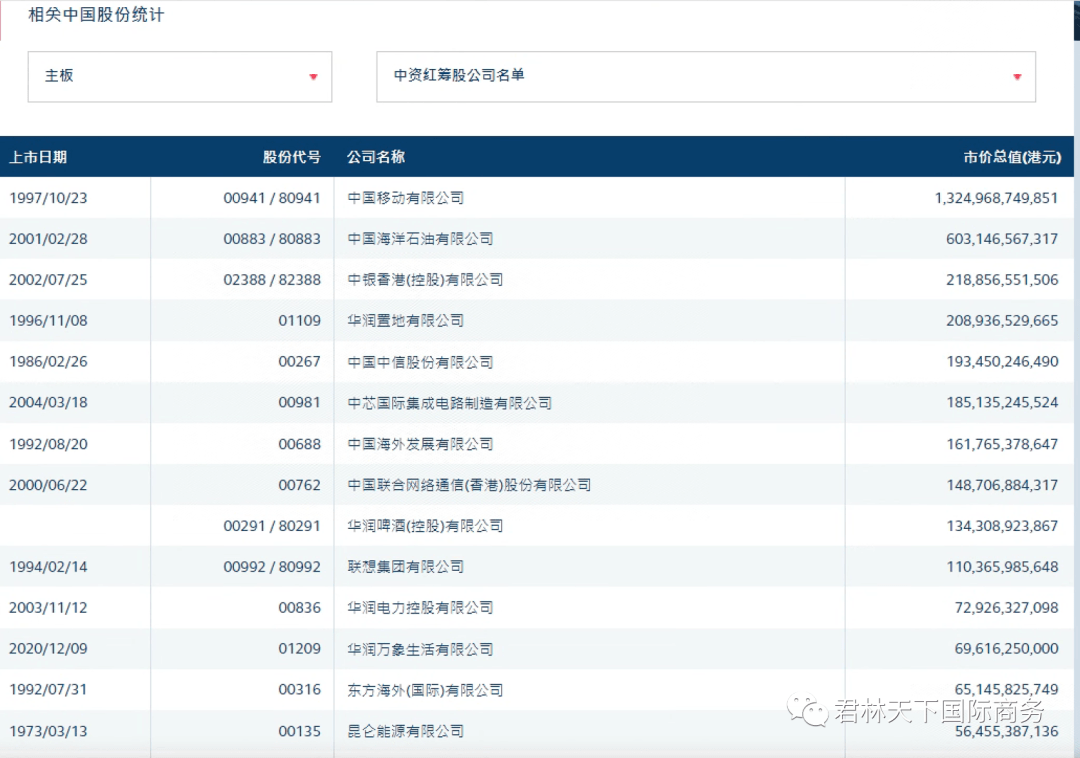The width and height of the screenshot is (1080, 758).
Task: Select stock code 00883 / 80883
Action: pos(272,239)
